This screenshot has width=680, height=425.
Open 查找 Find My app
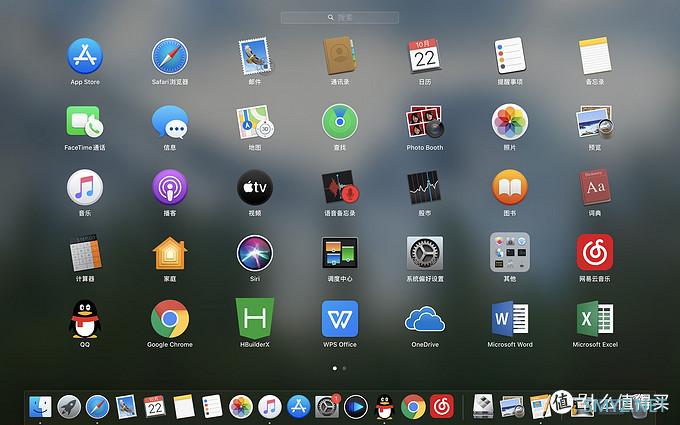tap(340, 122)
